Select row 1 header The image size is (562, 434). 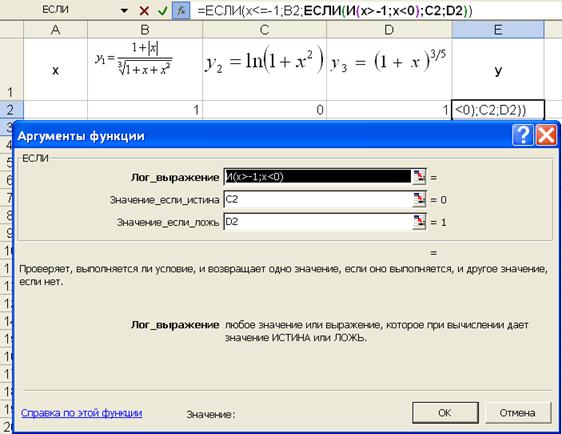point(11,69)
